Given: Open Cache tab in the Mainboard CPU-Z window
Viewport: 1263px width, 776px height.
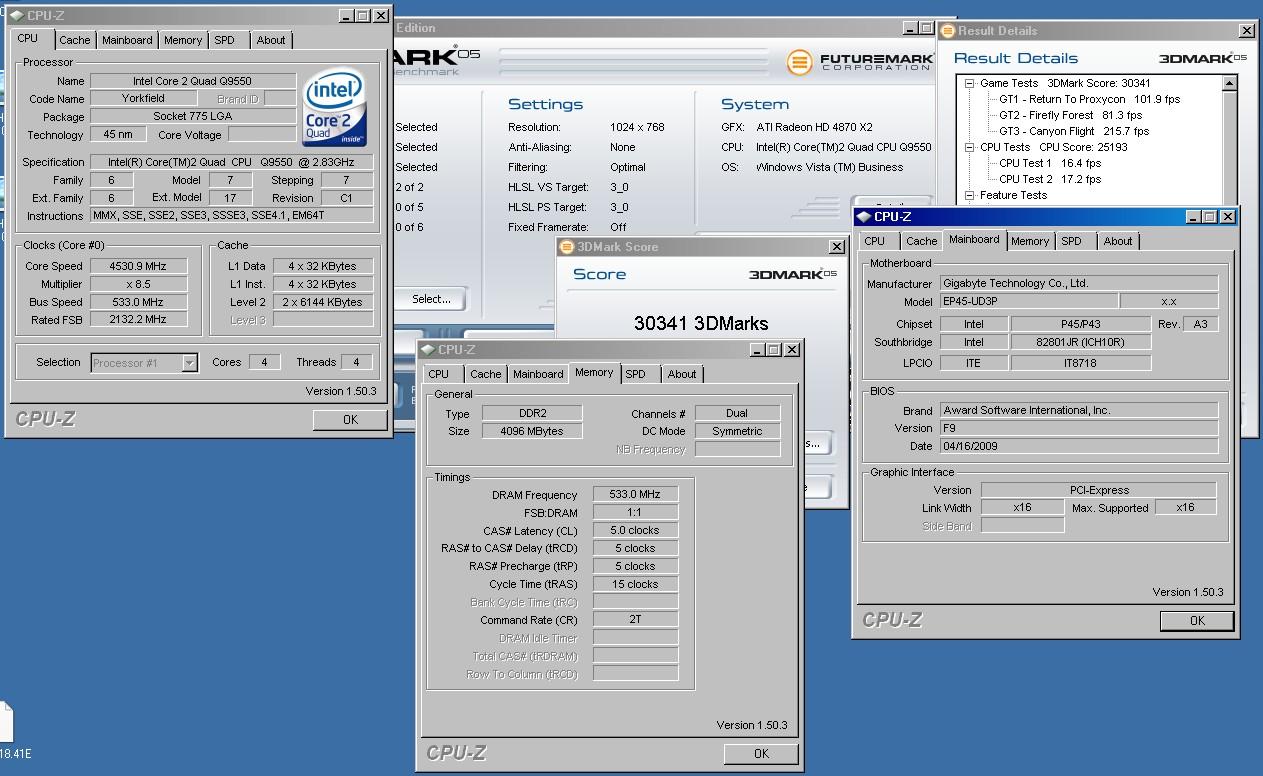Looking at the screenshot, I should point(922,241).
